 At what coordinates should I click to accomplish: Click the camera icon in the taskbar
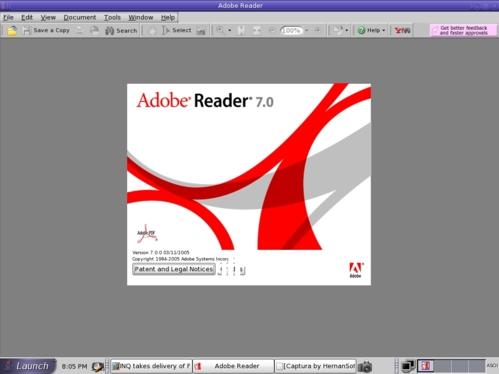click(x=365, y=367)
